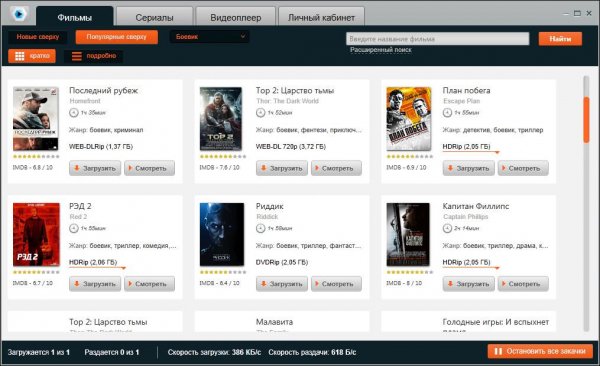This screenshot has width=600, height=366.
Task: Click the Найти search button
Action: click(x=560, y=39)
